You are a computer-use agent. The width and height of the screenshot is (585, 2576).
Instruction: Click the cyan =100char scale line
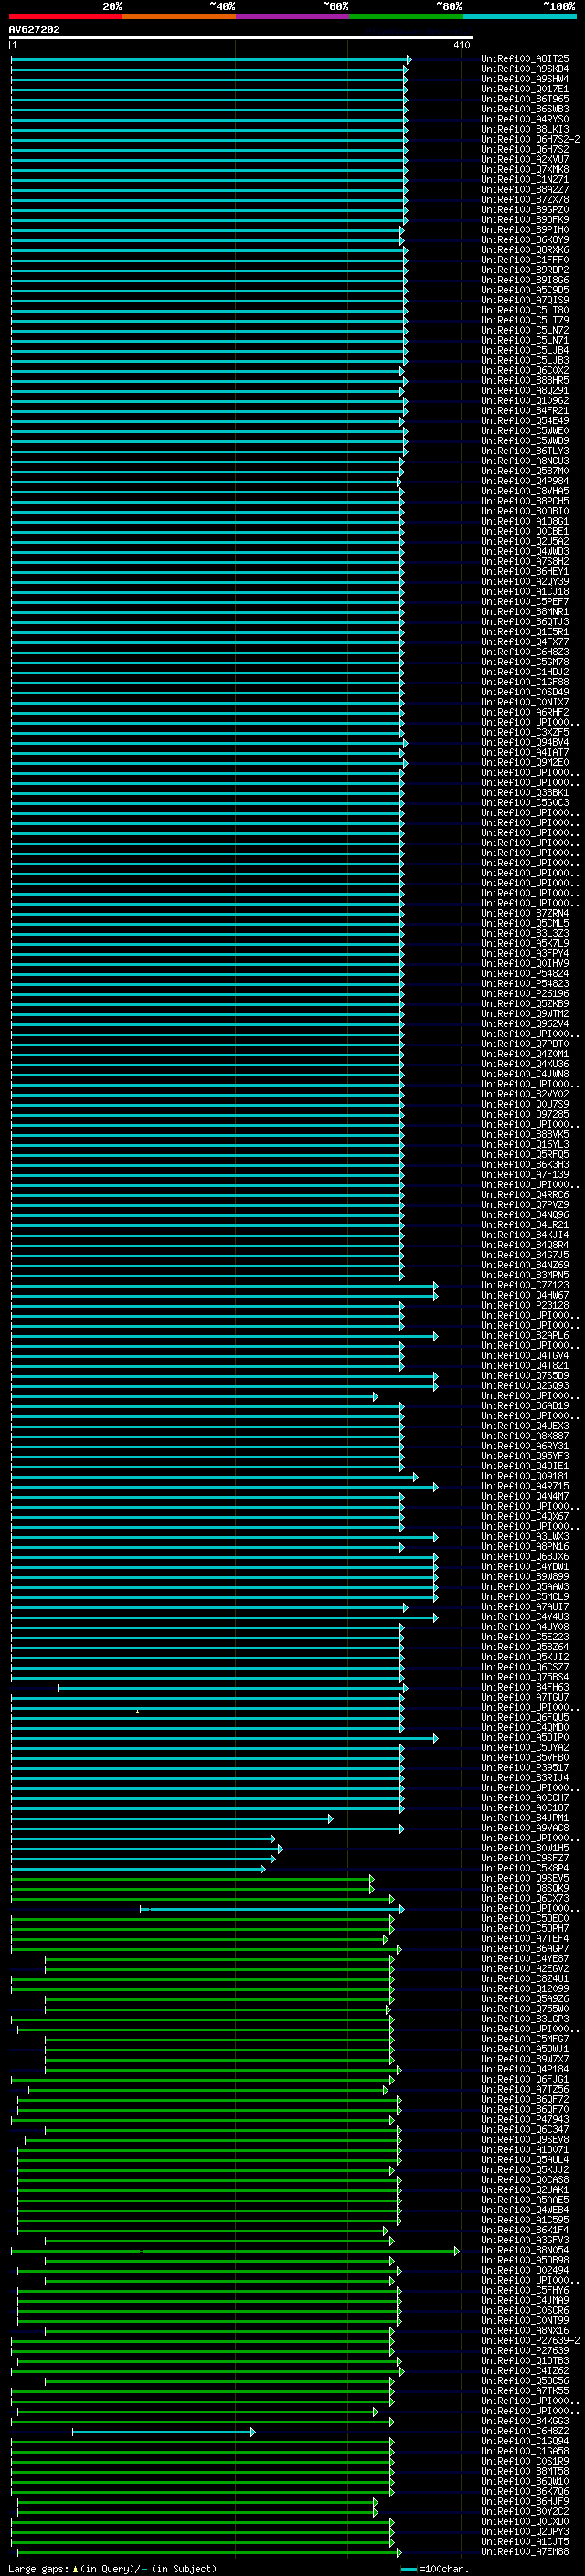point(409,2569)
